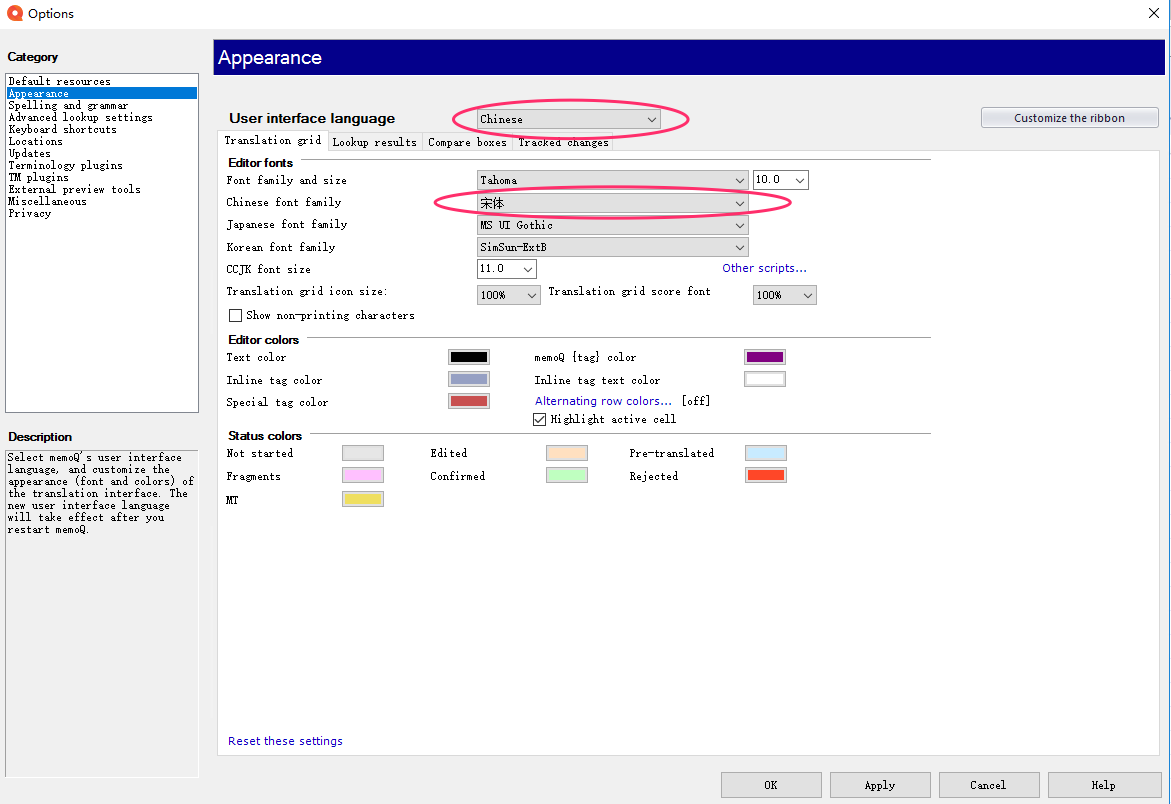Select Updates category

[102, 153]
